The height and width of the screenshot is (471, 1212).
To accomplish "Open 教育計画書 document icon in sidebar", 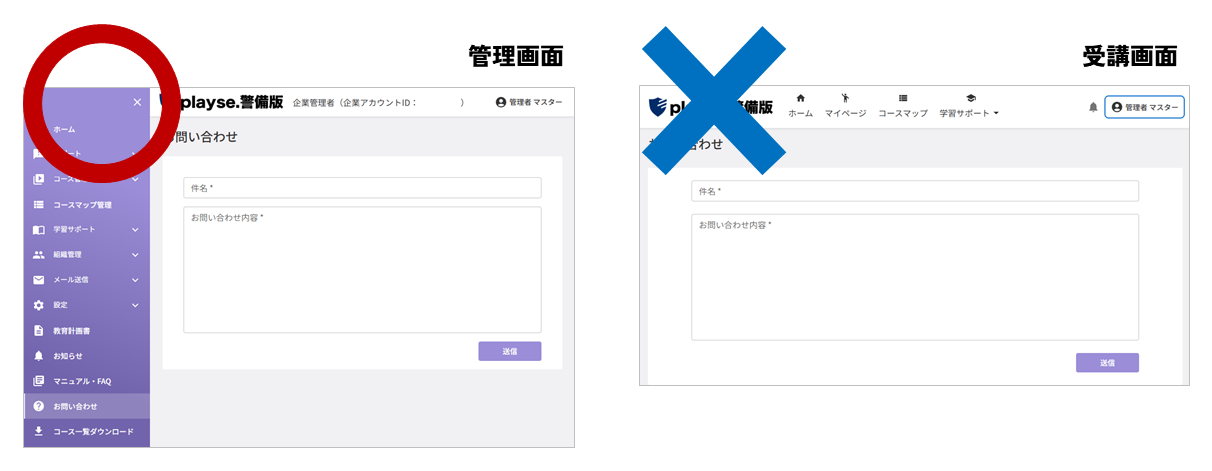I will click(39, 330).
